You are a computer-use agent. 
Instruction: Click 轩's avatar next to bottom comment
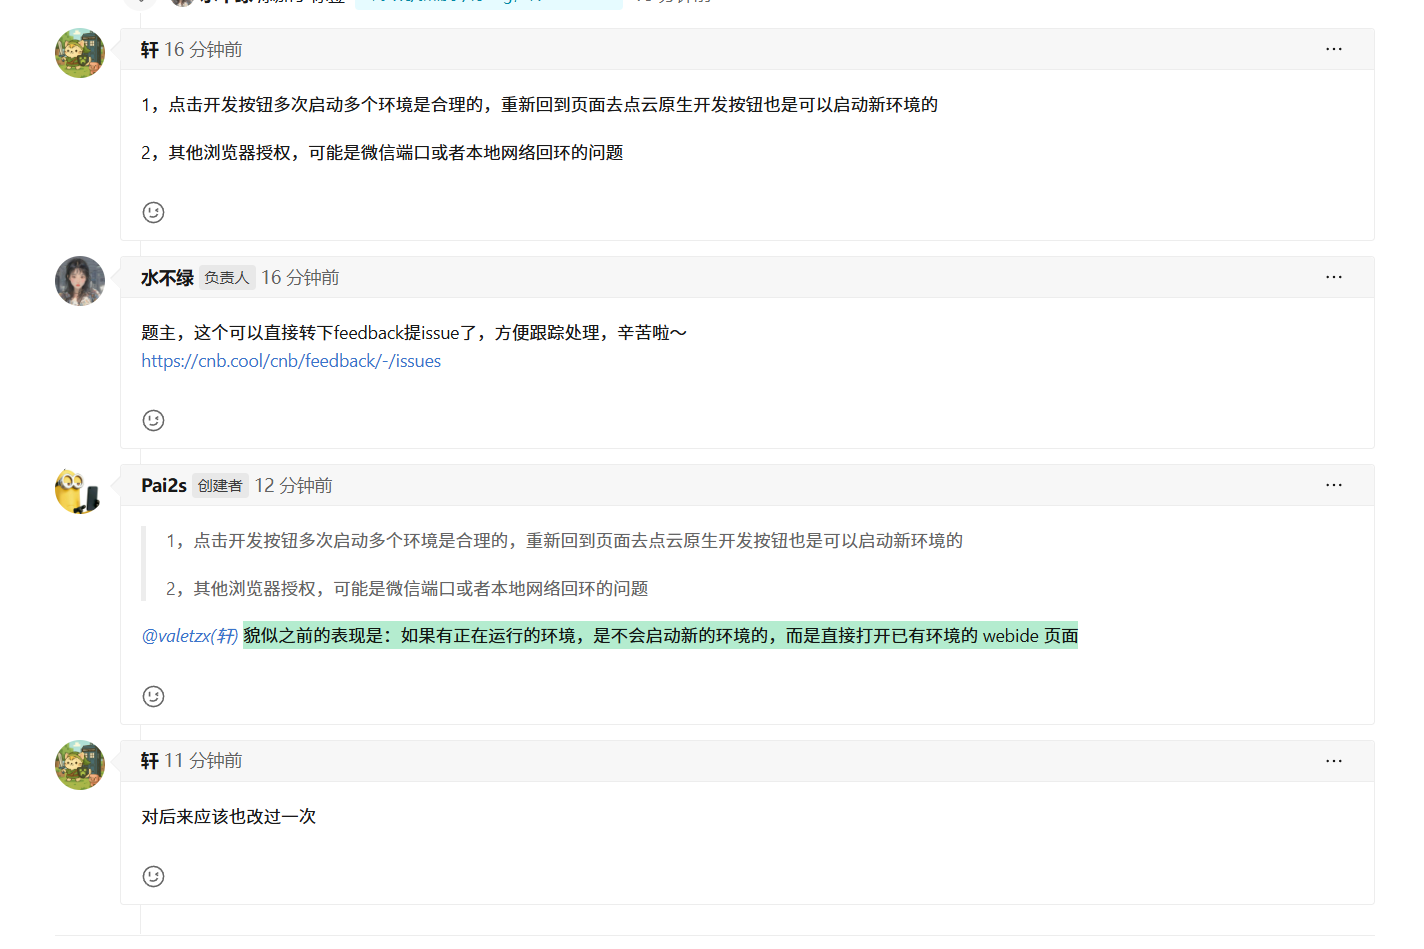click(79, 765)
